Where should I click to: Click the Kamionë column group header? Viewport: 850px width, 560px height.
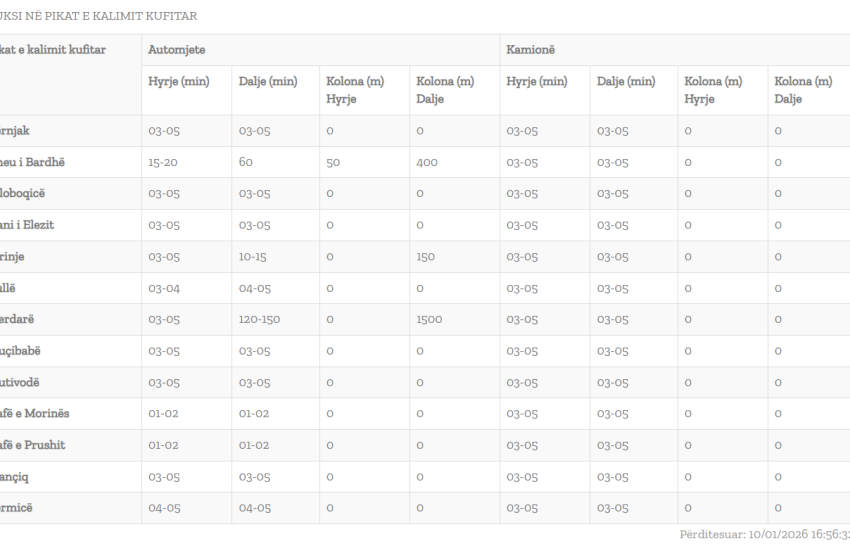533,50
